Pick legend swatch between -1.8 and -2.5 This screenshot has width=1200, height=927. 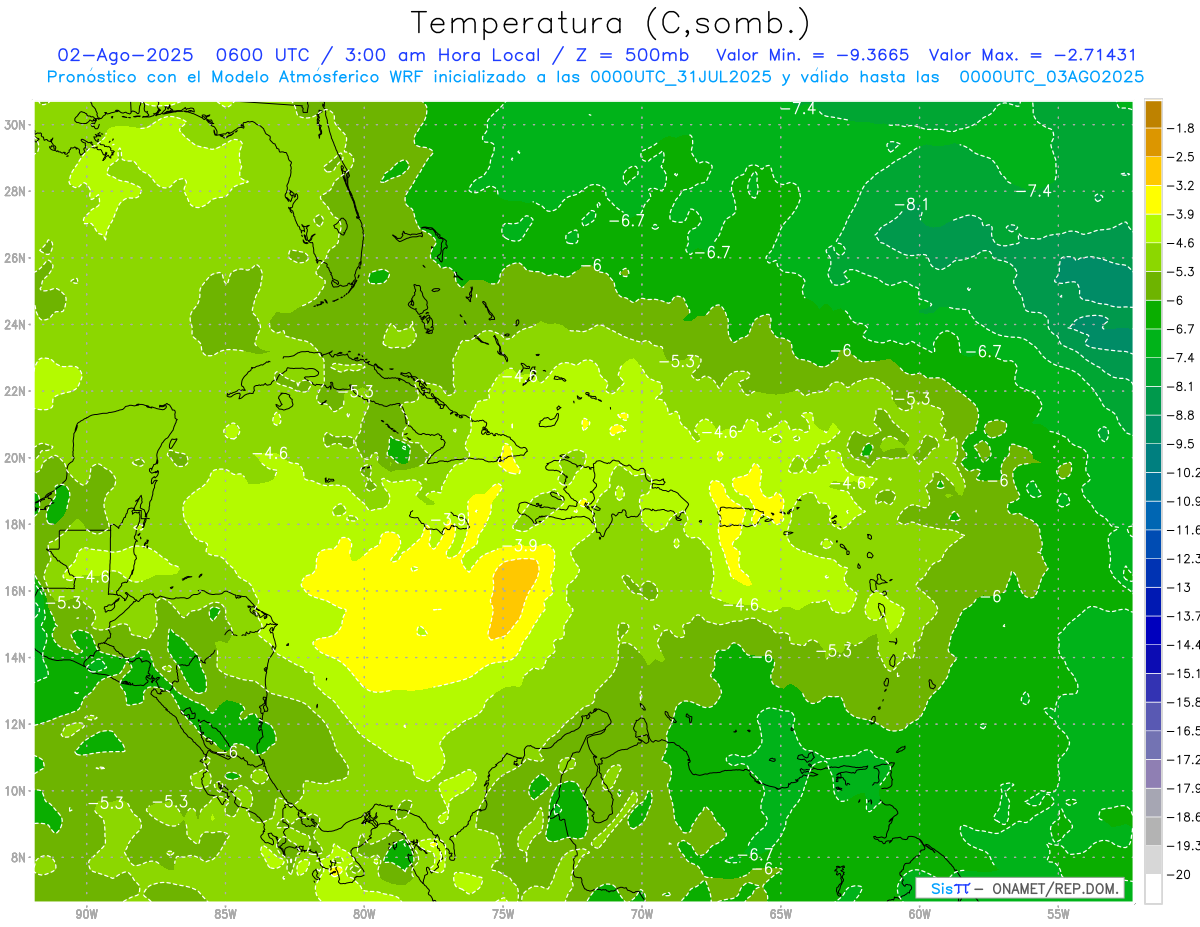tap(1153, 142)
